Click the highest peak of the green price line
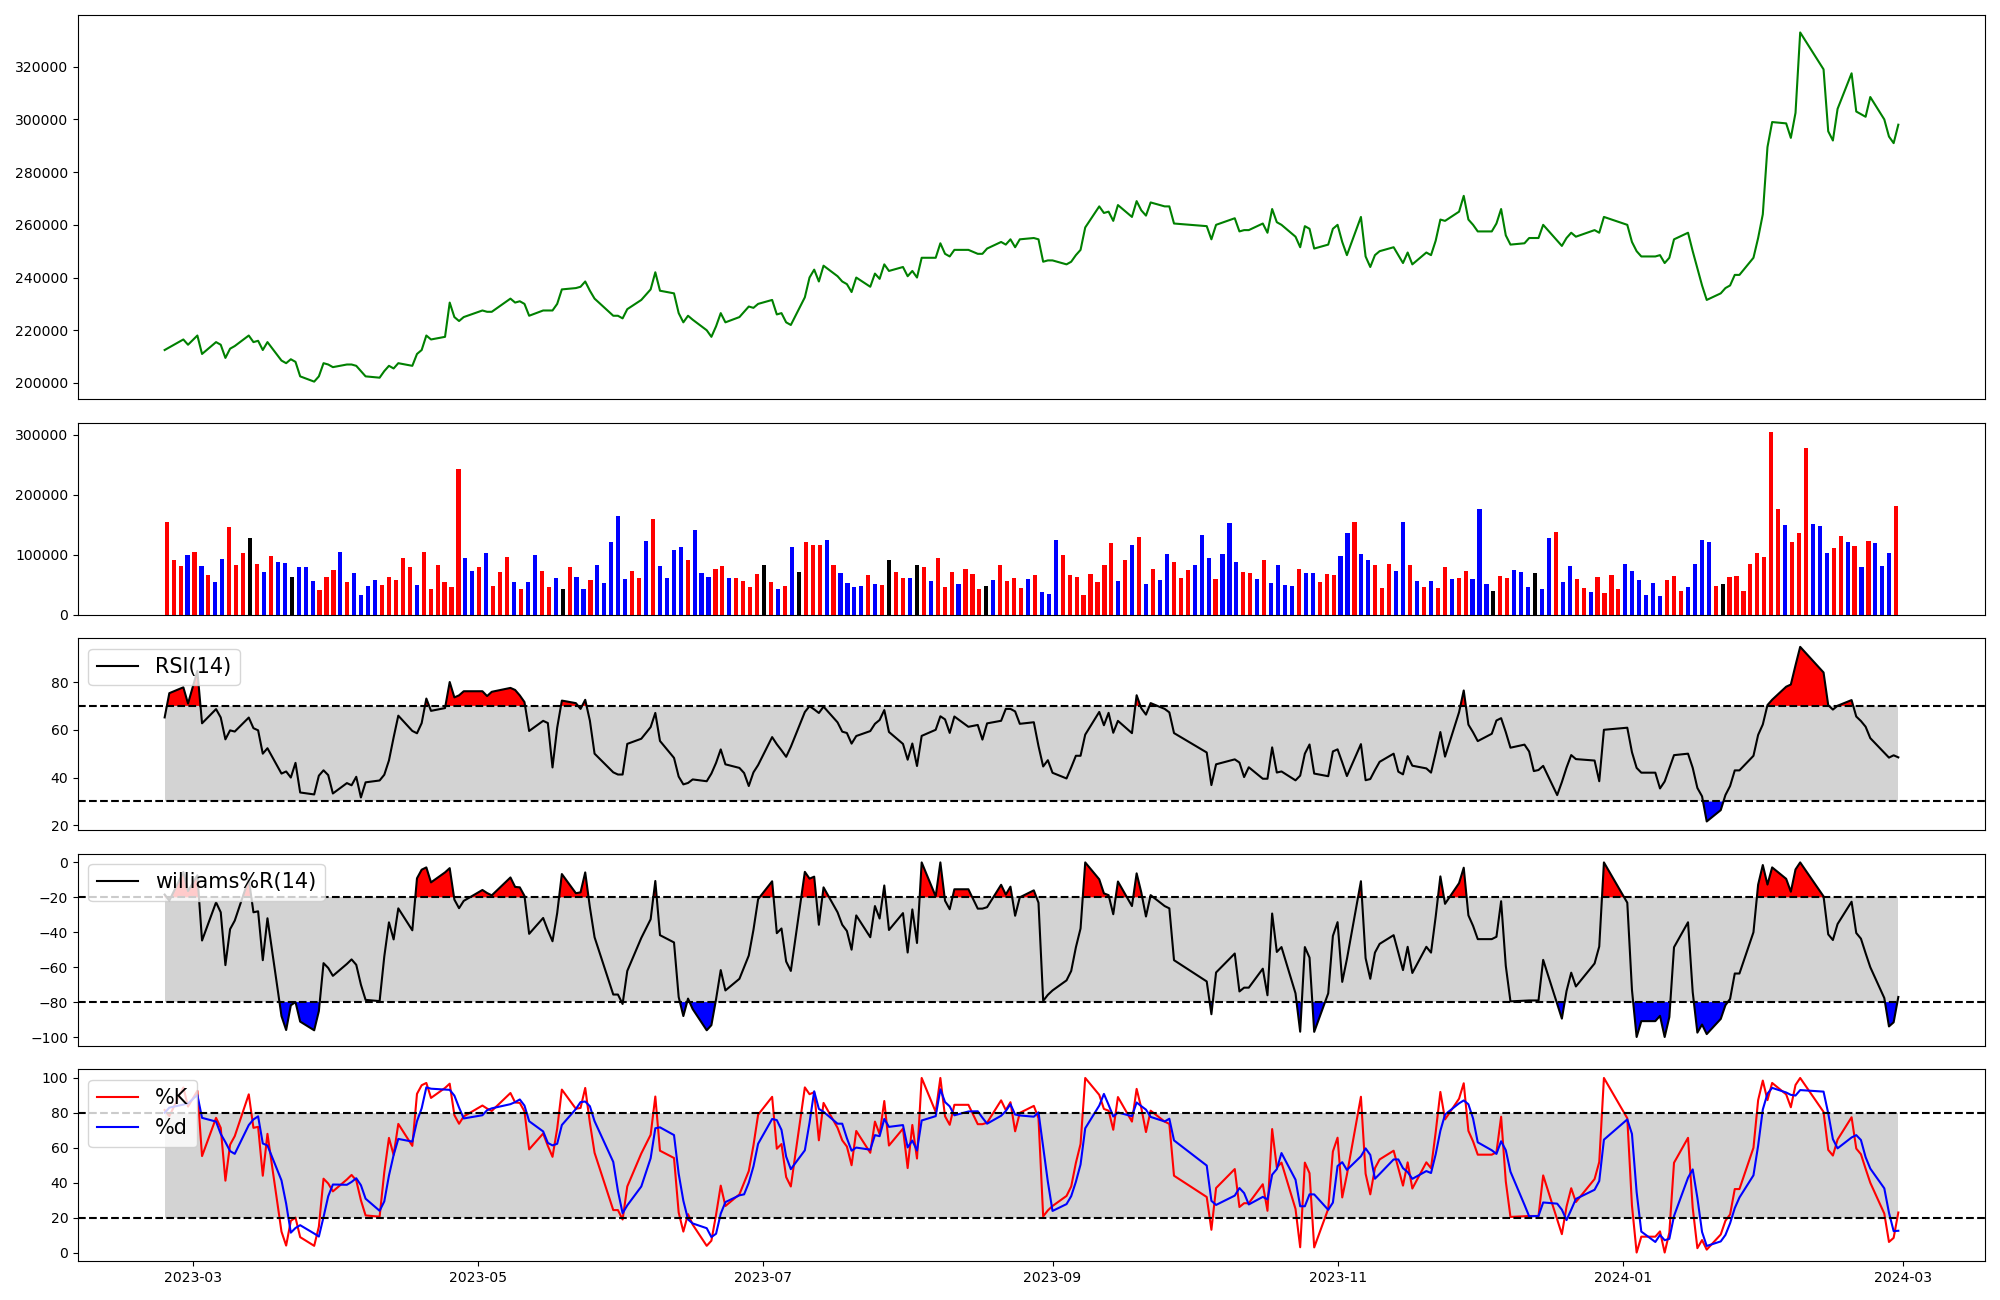 point(1800,34)
